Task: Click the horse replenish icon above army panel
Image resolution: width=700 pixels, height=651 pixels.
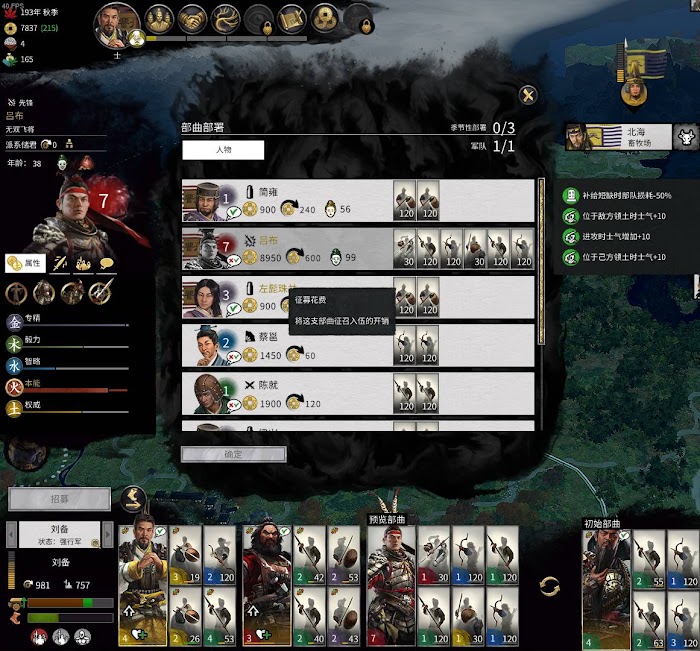Action: (x=133, y=500)
